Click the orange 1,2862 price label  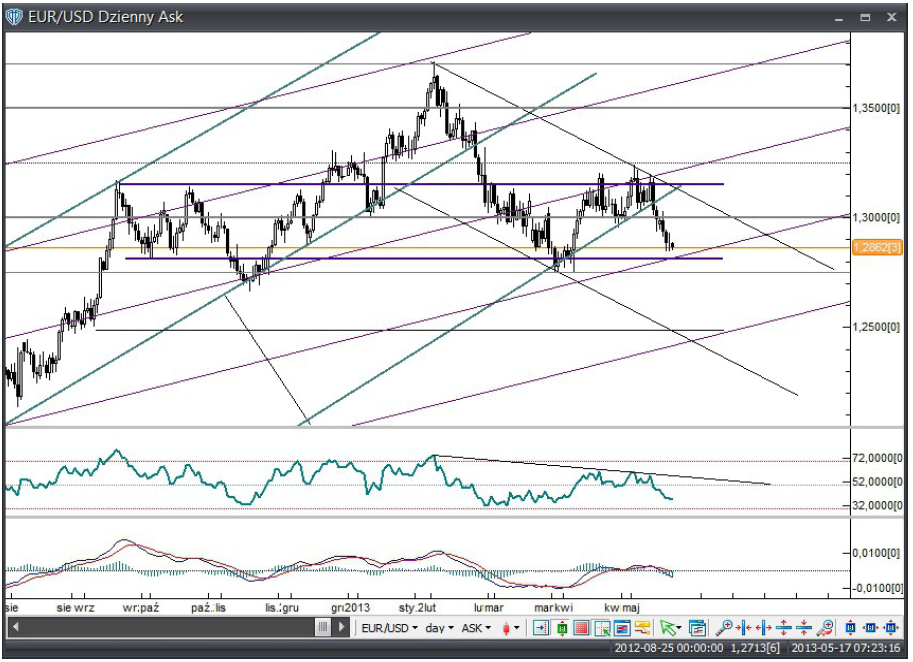[x=877, y=247]
